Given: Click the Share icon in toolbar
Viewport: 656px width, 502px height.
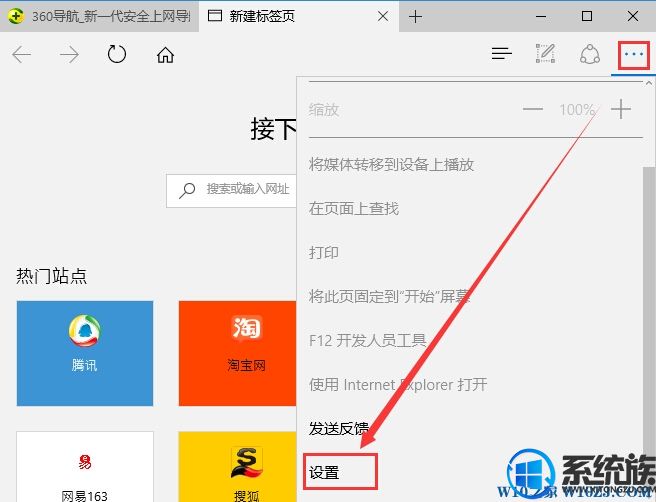Looking at the screenshot, I should point(590,54).
